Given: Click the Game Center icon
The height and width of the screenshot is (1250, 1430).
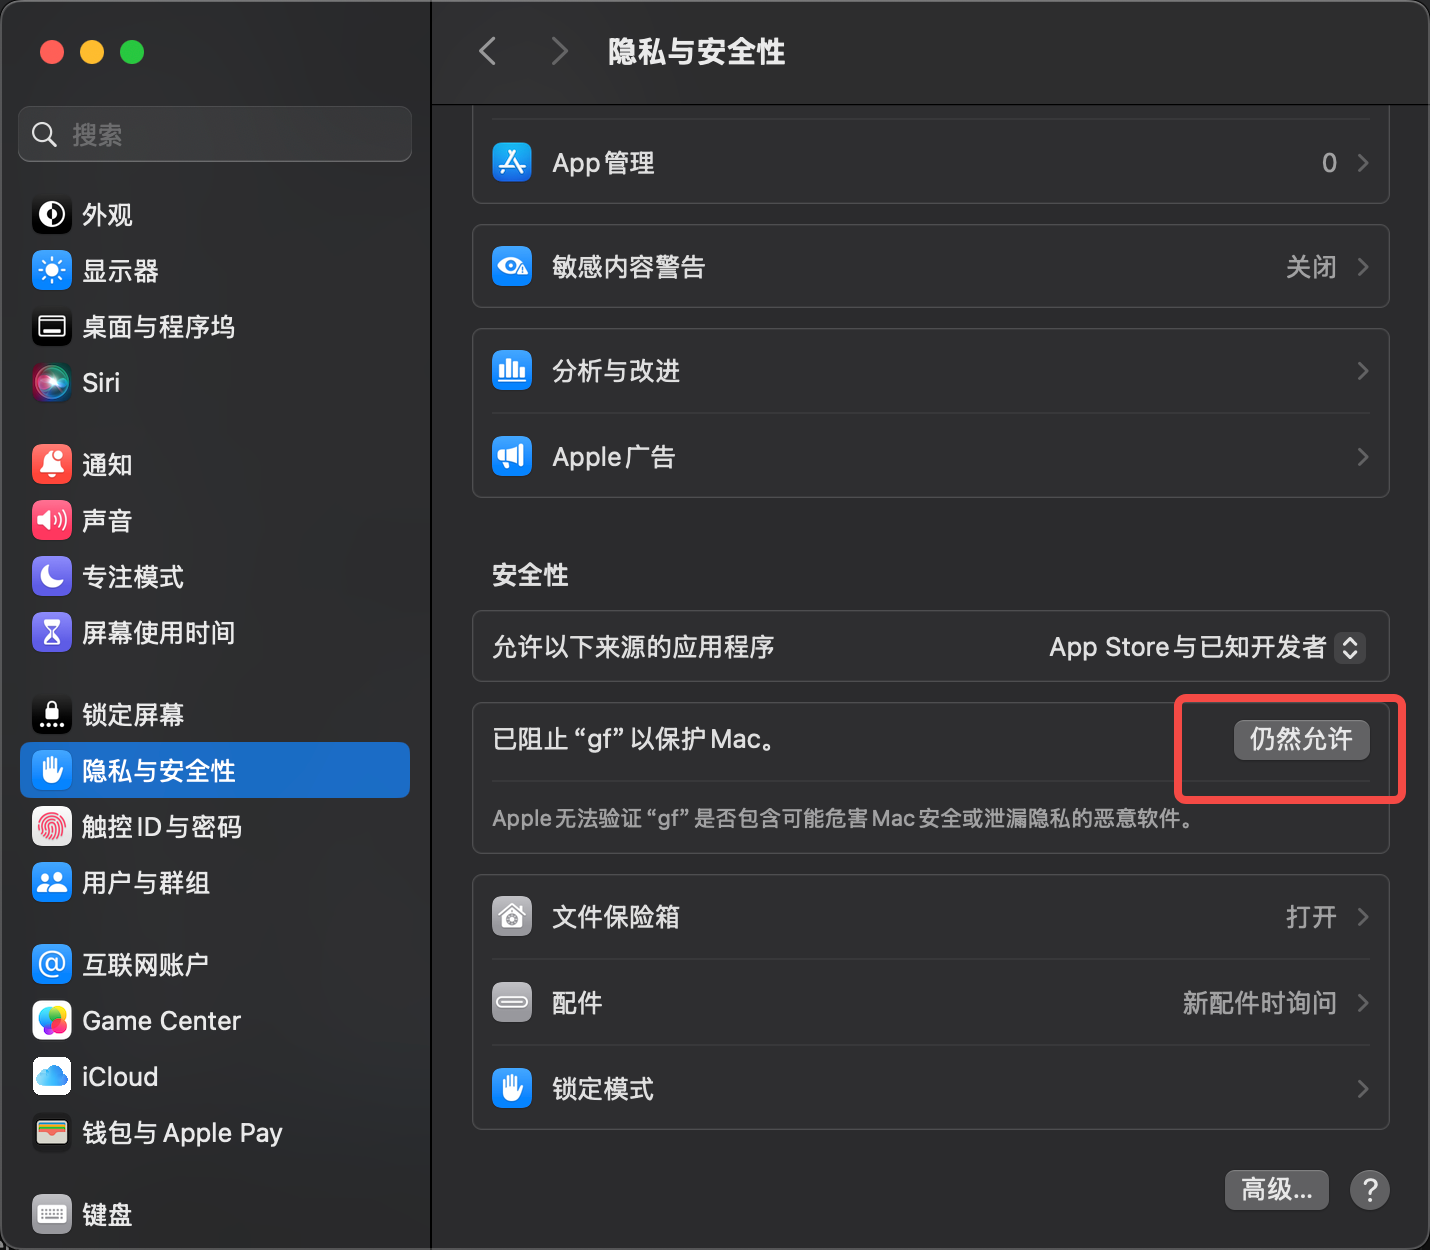Looking at the screenshot, I should [x=52, y=1021].
